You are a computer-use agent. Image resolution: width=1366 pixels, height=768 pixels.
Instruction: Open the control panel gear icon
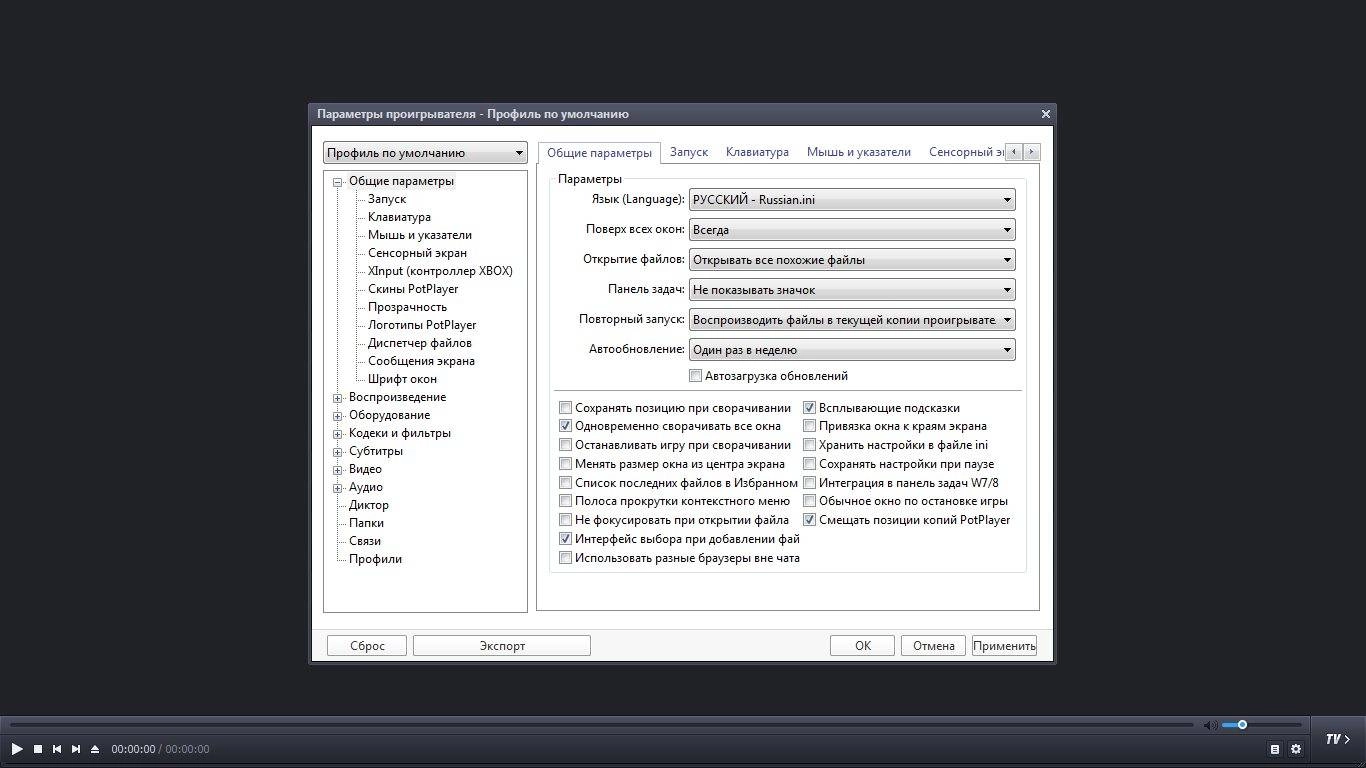[x=1296, y=749]
